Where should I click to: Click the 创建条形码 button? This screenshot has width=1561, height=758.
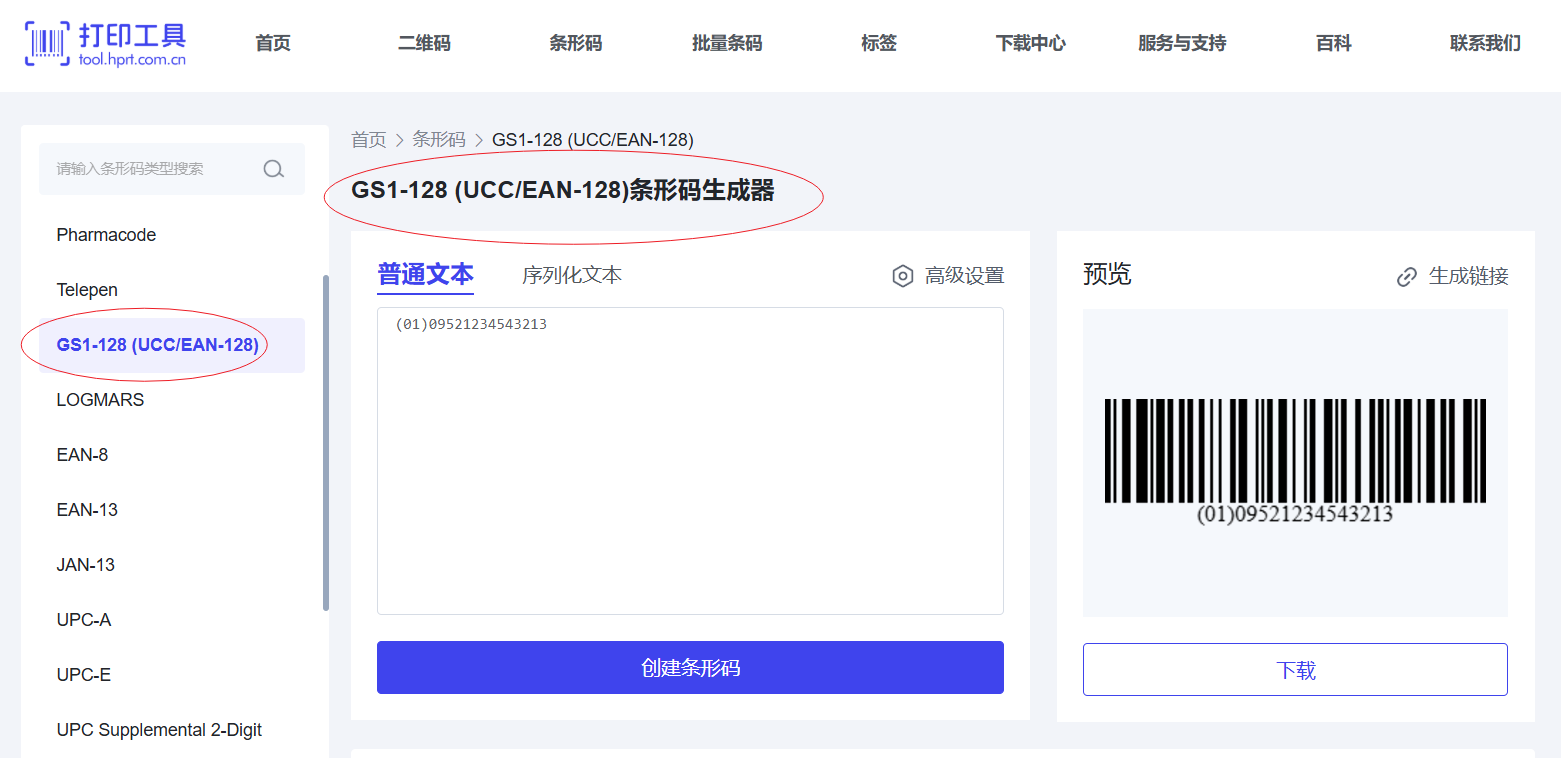point(690,668)
